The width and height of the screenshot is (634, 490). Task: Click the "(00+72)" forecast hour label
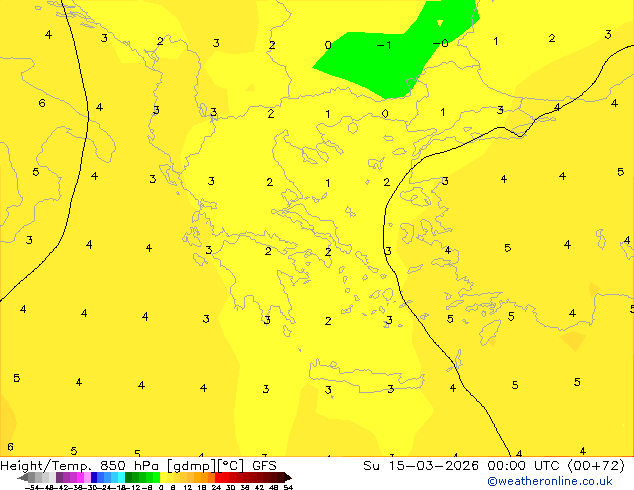[596, 466]
